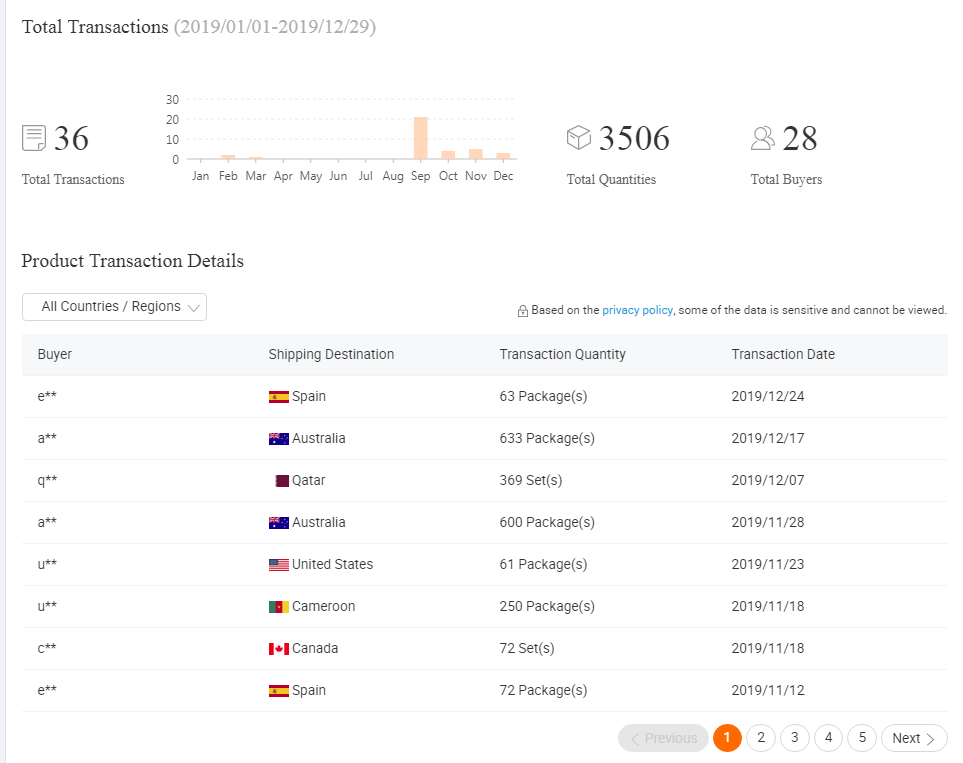Click the Total Transactions document icon
Viewport: 963px width, 763px height.
[x=34, y=138]
